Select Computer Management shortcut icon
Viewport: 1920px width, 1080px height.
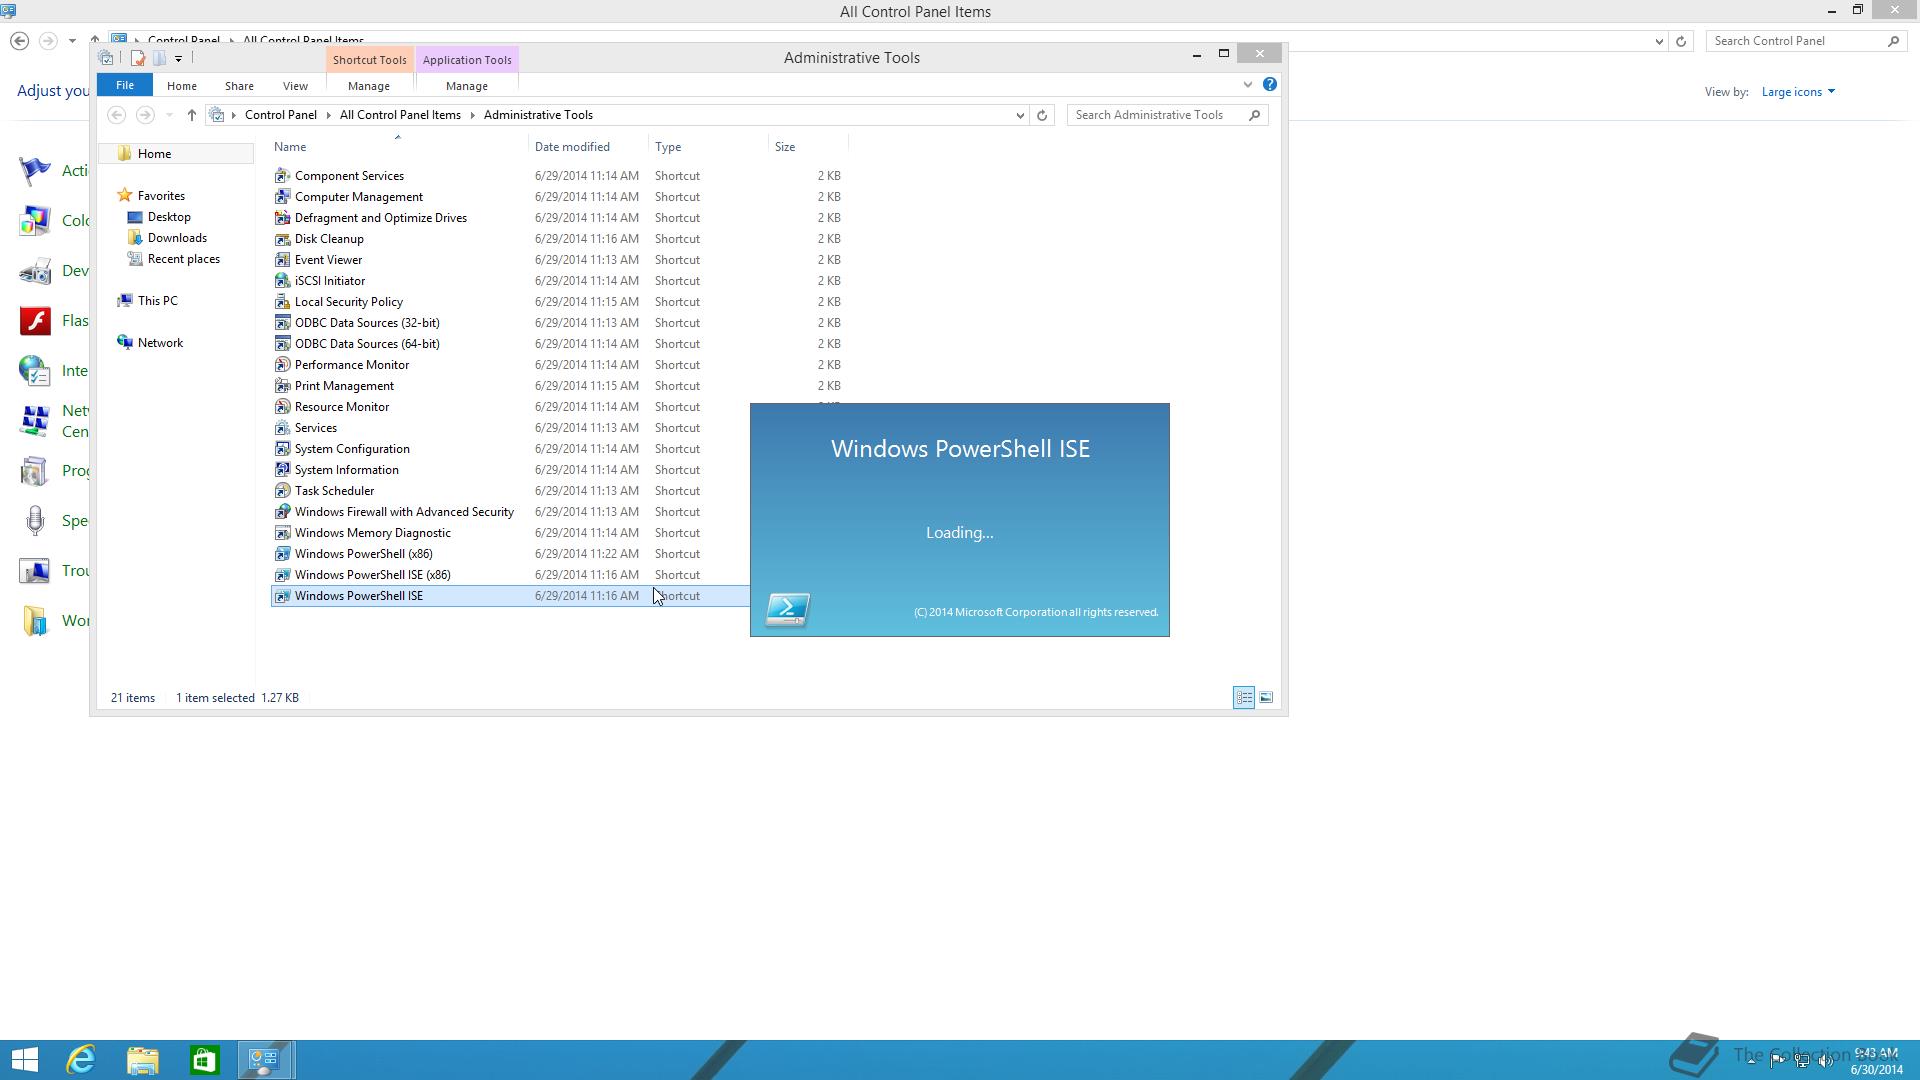282,197
